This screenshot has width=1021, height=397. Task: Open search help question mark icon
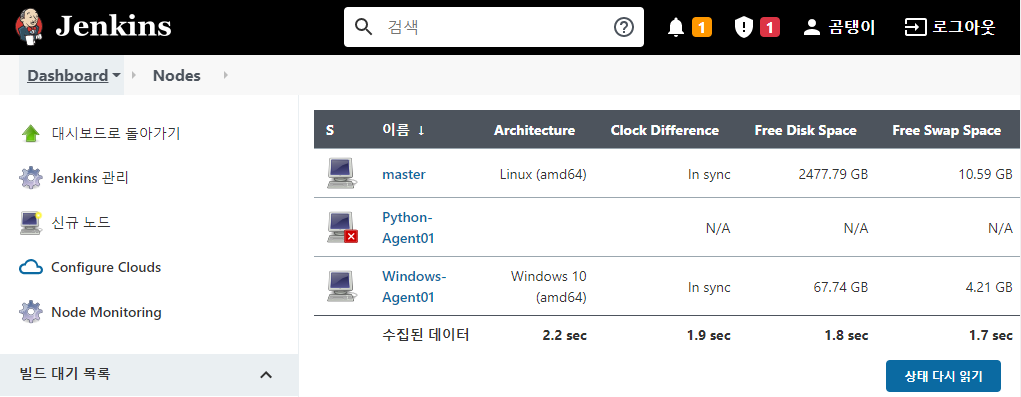(x=624, y=27)
